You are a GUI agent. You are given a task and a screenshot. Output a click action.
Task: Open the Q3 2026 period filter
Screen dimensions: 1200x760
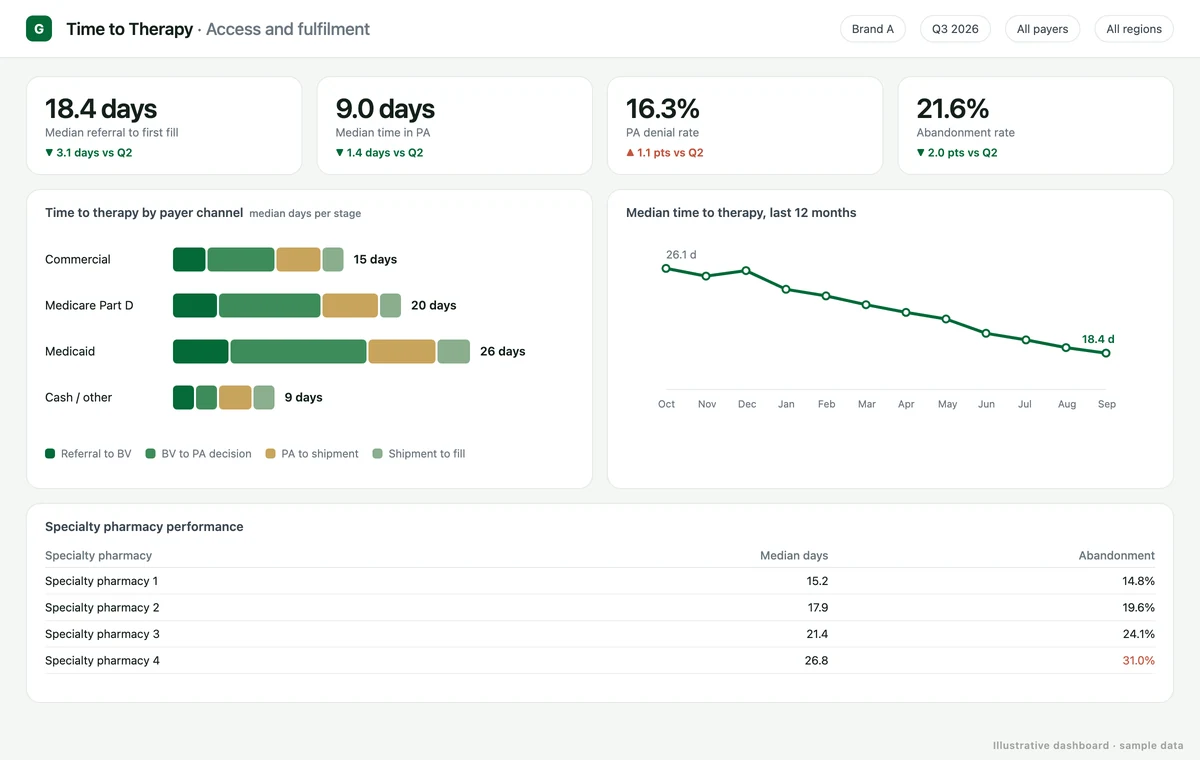[x=955, y=29]
